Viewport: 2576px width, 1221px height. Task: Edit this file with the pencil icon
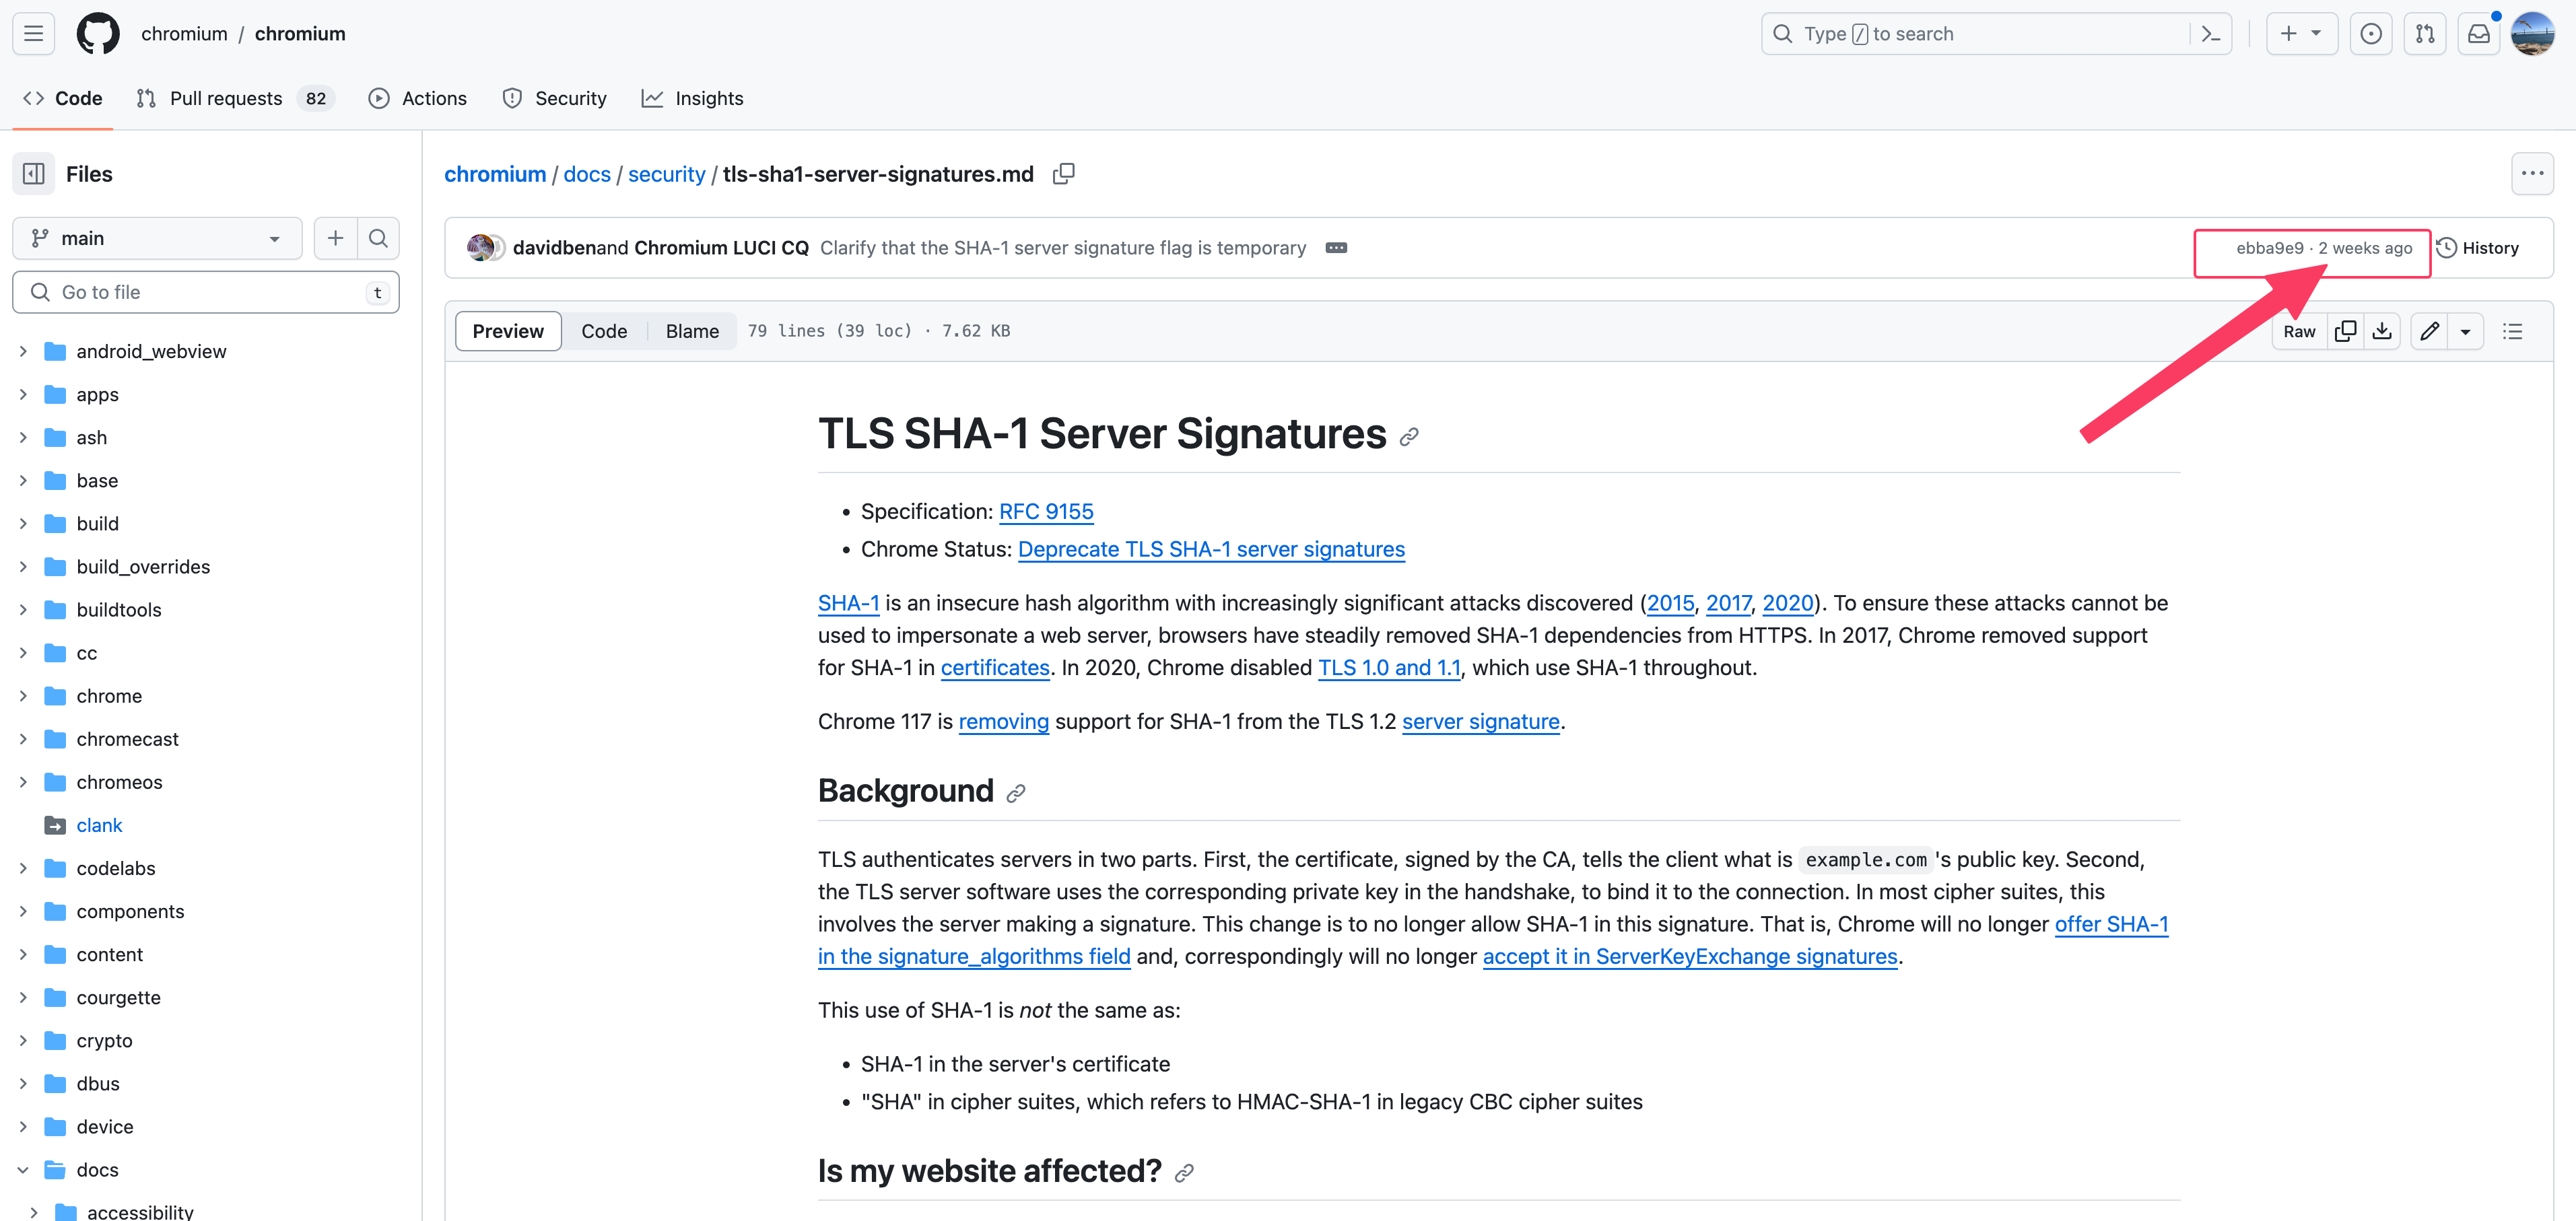[2430, 330]
